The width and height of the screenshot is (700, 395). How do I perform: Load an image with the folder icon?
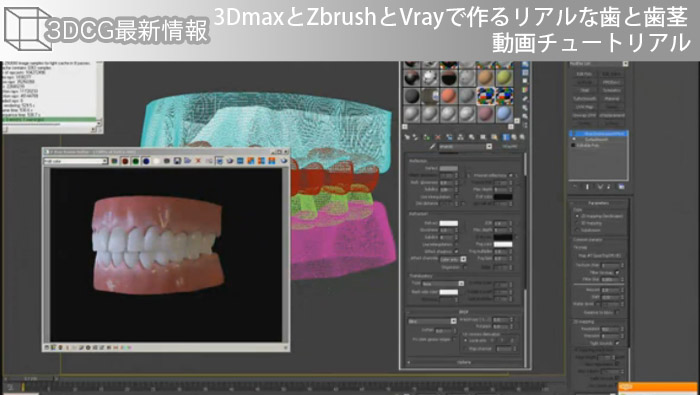[x=188, y=161]
